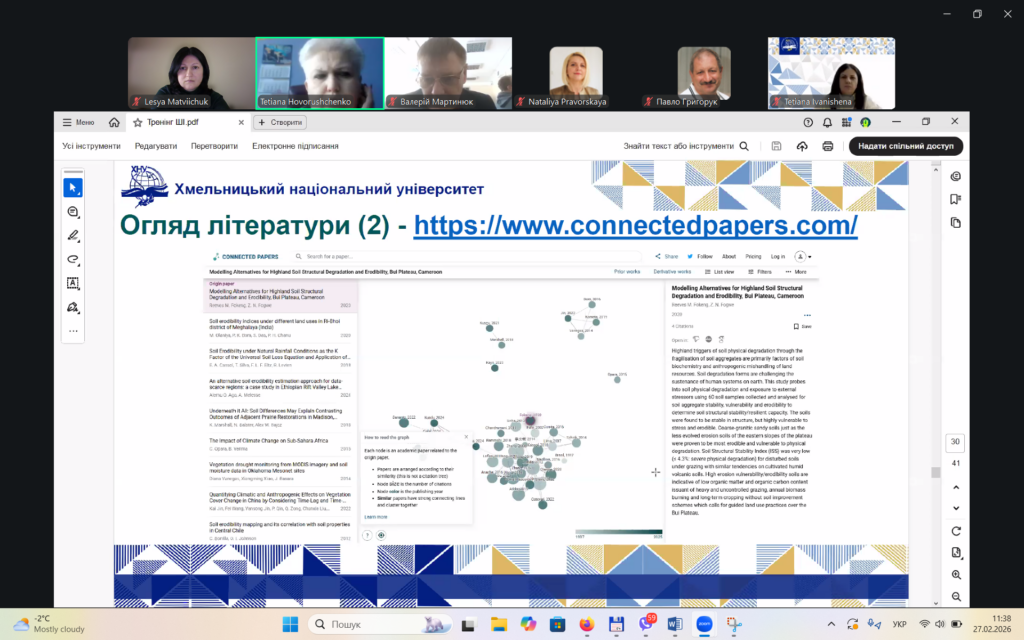Open the Acrobat home screen
Viewport: 1024px width, 640px height.
(x=114, y=122)
